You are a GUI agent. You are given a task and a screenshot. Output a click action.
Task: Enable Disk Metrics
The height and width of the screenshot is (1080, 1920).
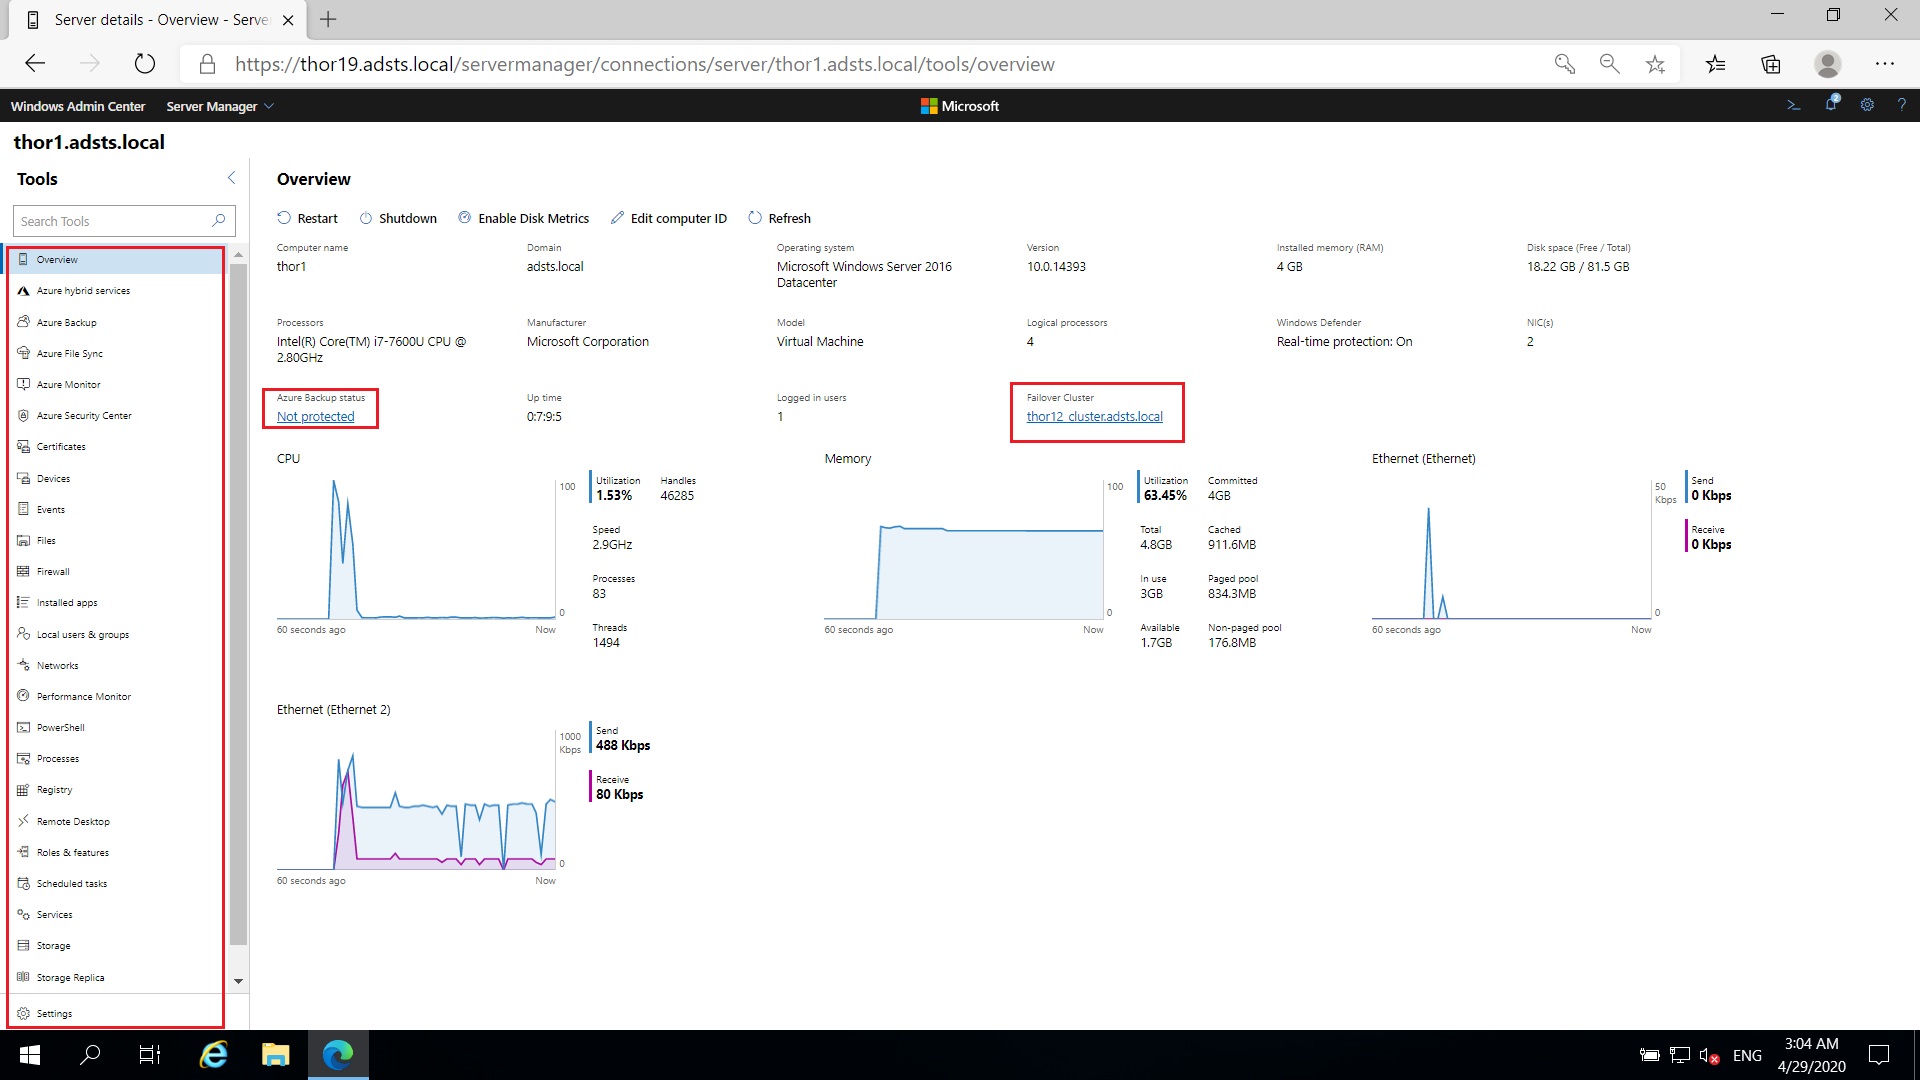click(x=523, y=218)
